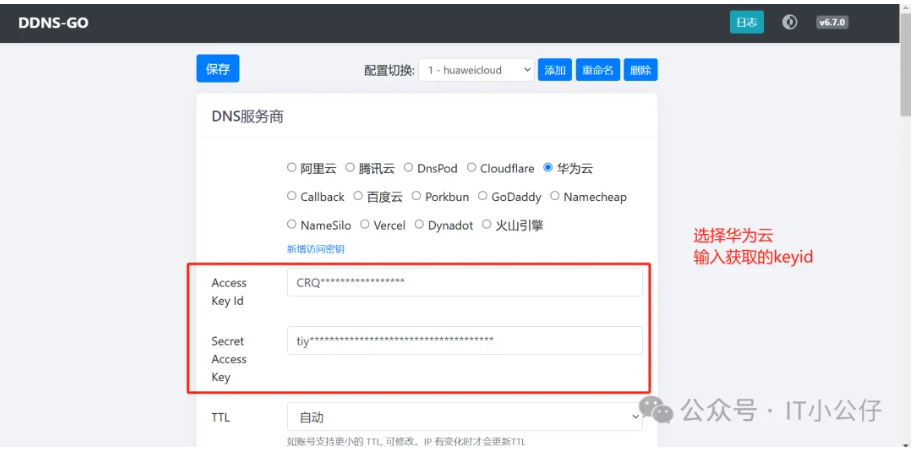Choose DnsPod as DNS provider
This screenshot has width=918, height=453.
(x=408, y=168)
